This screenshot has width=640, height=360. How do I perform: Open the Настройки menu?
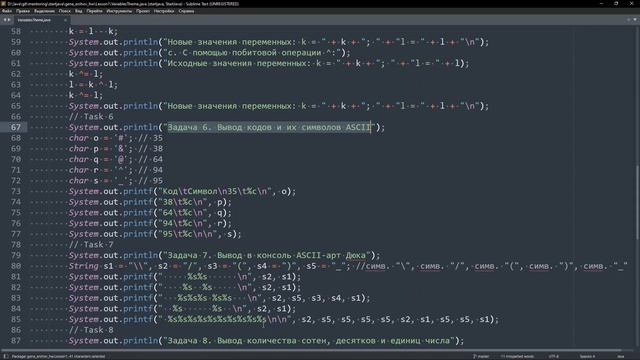click(164, 11)
